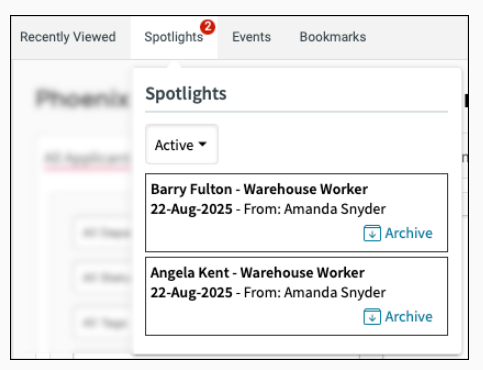
Task: Switch to the Spotlights tab
Action: pyautogui.click(x=174, y=37)
